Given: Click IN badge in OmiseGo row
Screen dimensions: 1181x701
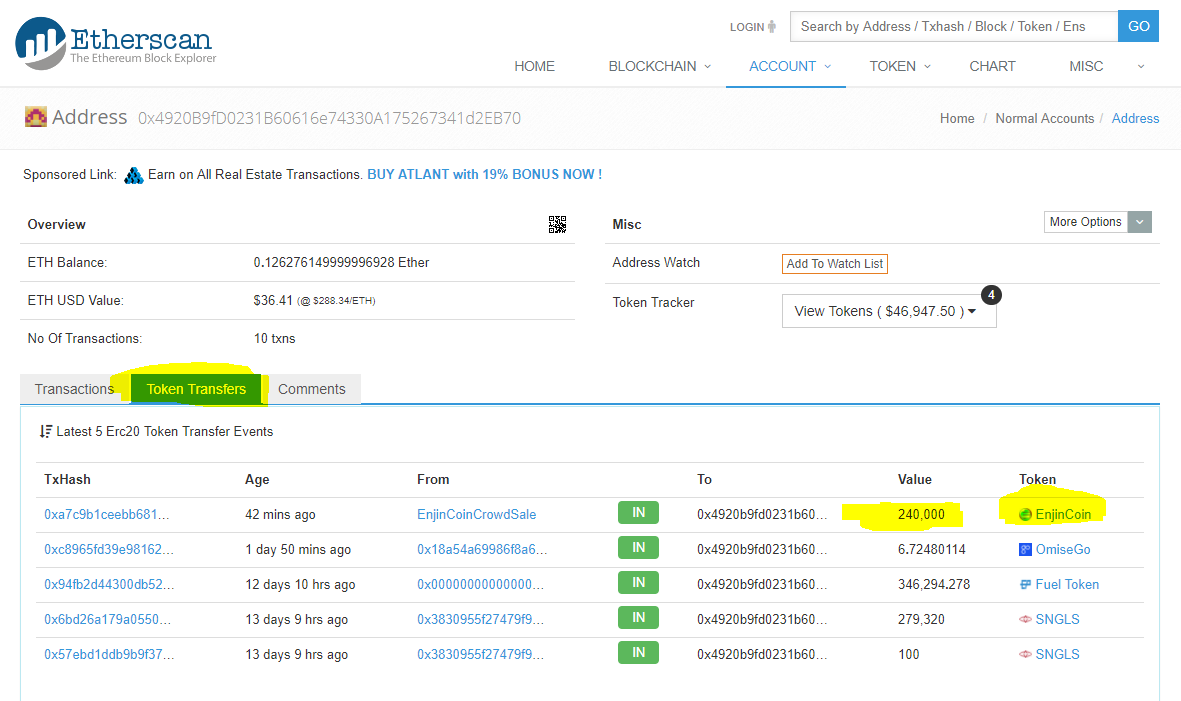Looking at the screenshot, I should 638,547.
